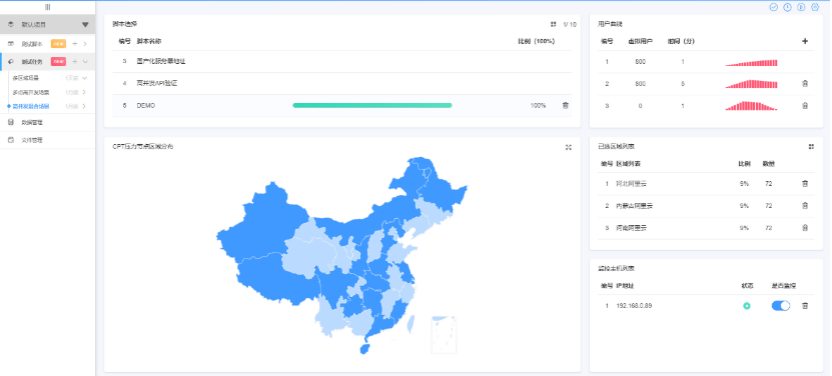Expand the CPT map with fullscreen icon

568,147
